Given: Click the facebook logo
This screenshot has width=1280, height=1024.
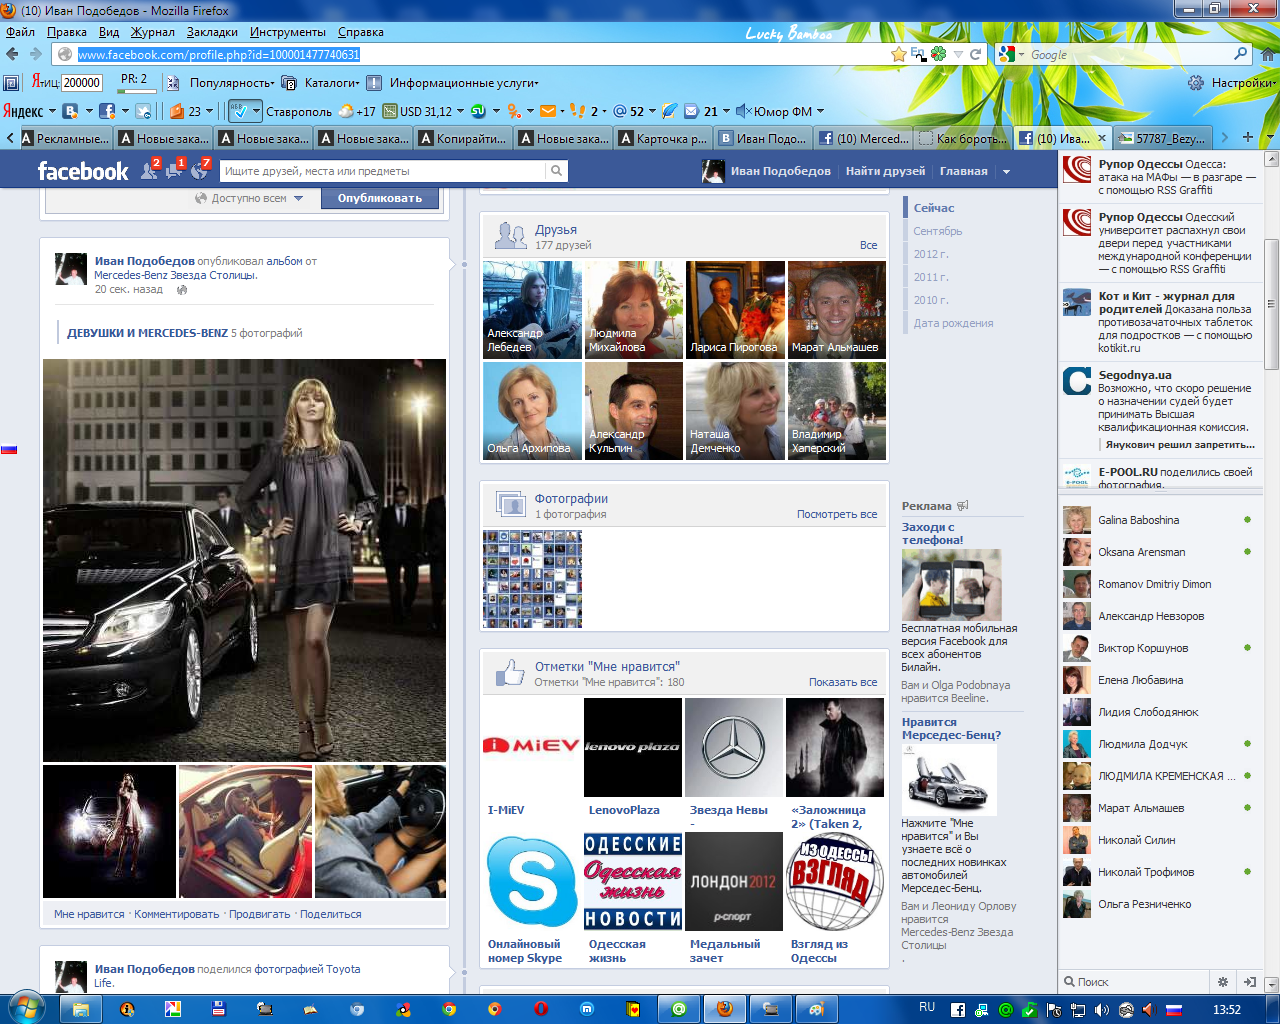Looking at the screenshot, I should pyautogui.click(x=83, y=171).
